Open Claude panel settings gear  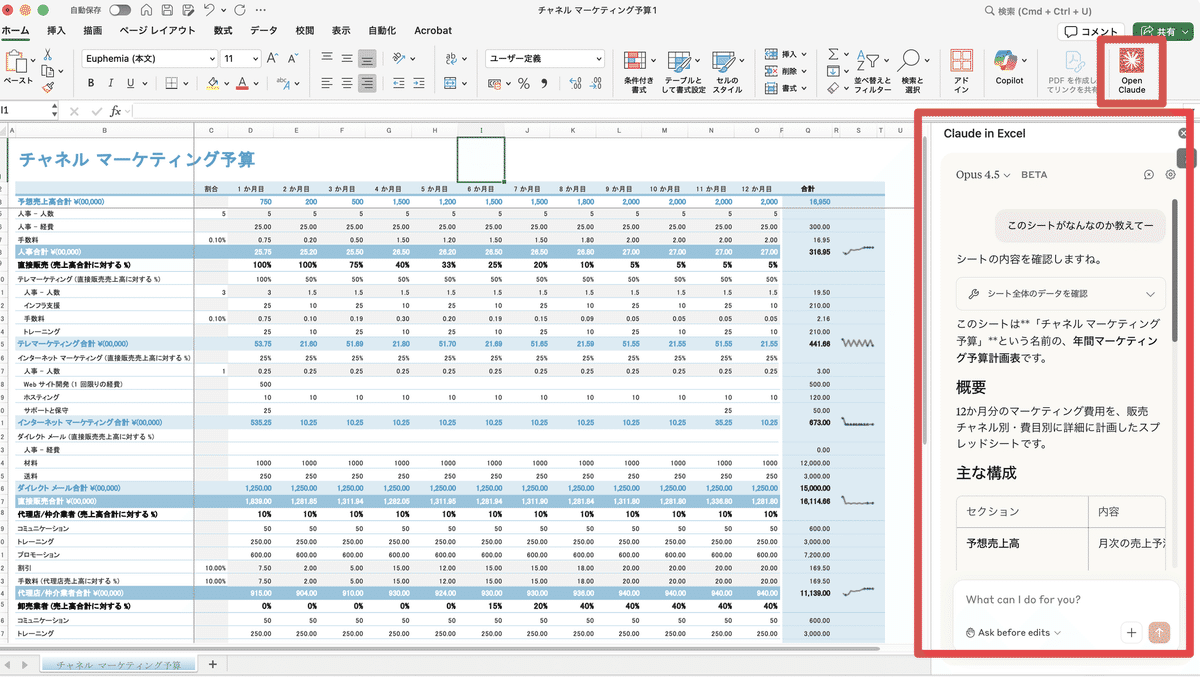click(x=1171, y=175)
